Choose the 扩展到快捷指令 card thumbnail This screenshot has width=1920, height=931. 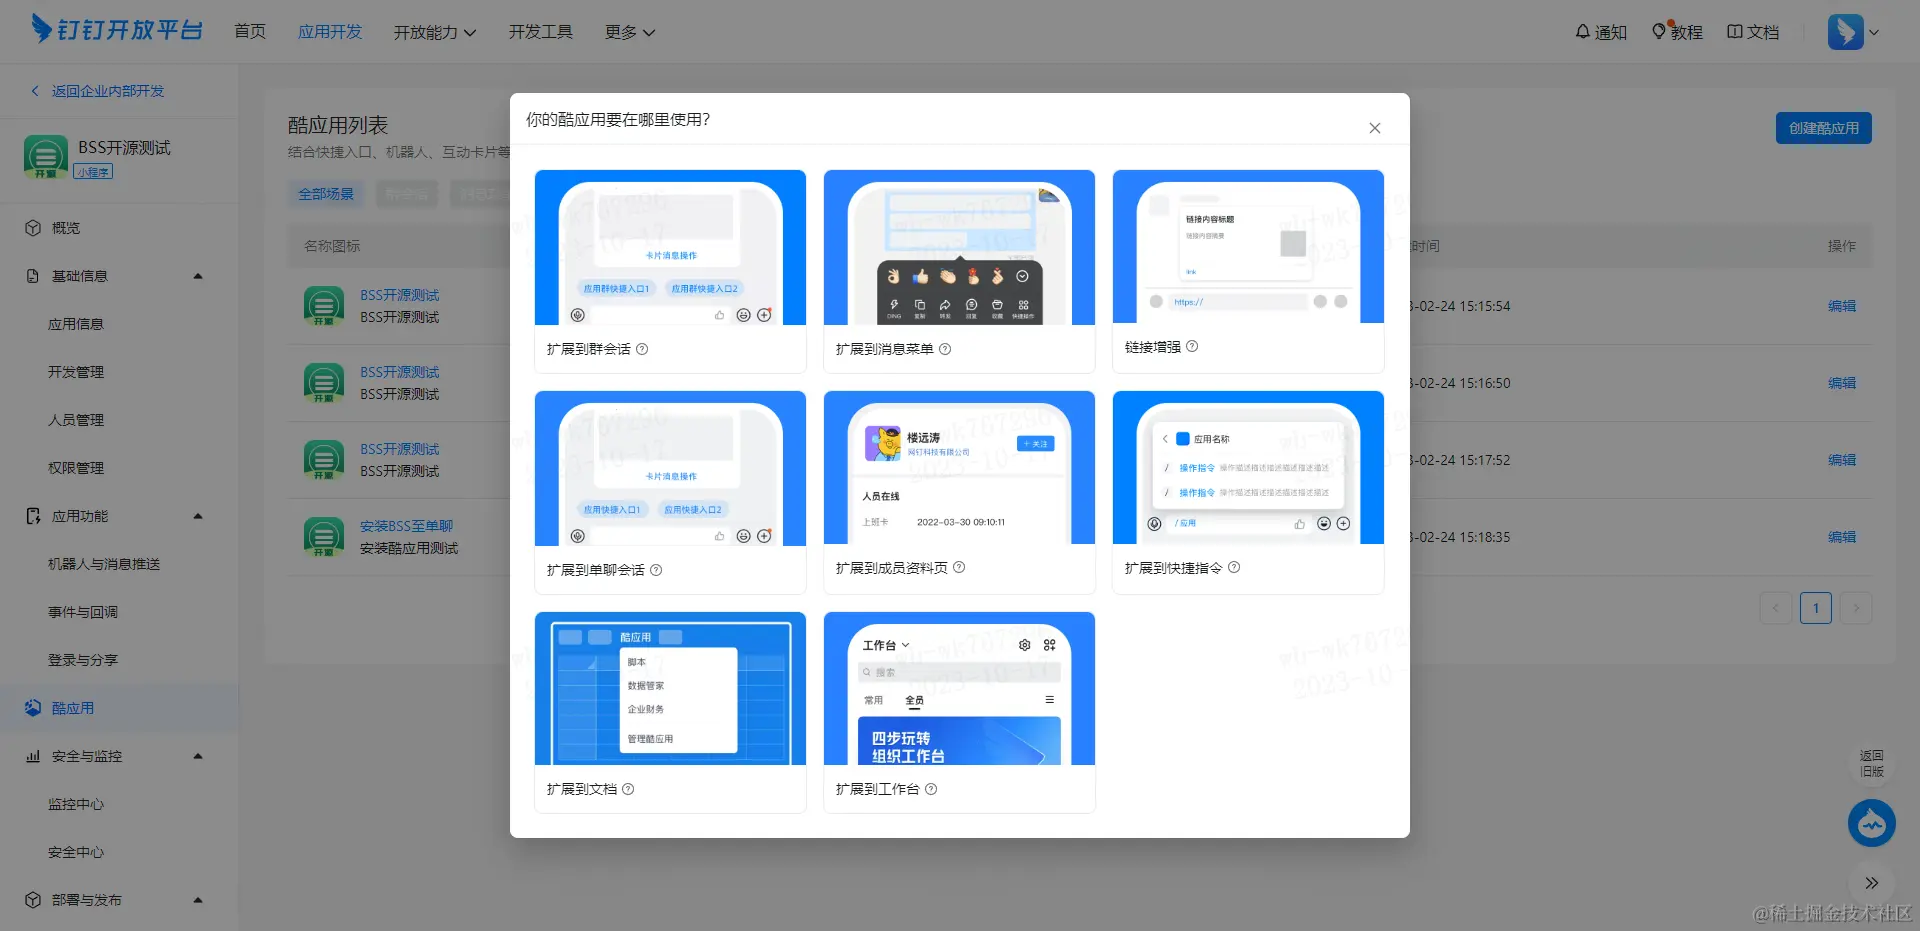1248,467
